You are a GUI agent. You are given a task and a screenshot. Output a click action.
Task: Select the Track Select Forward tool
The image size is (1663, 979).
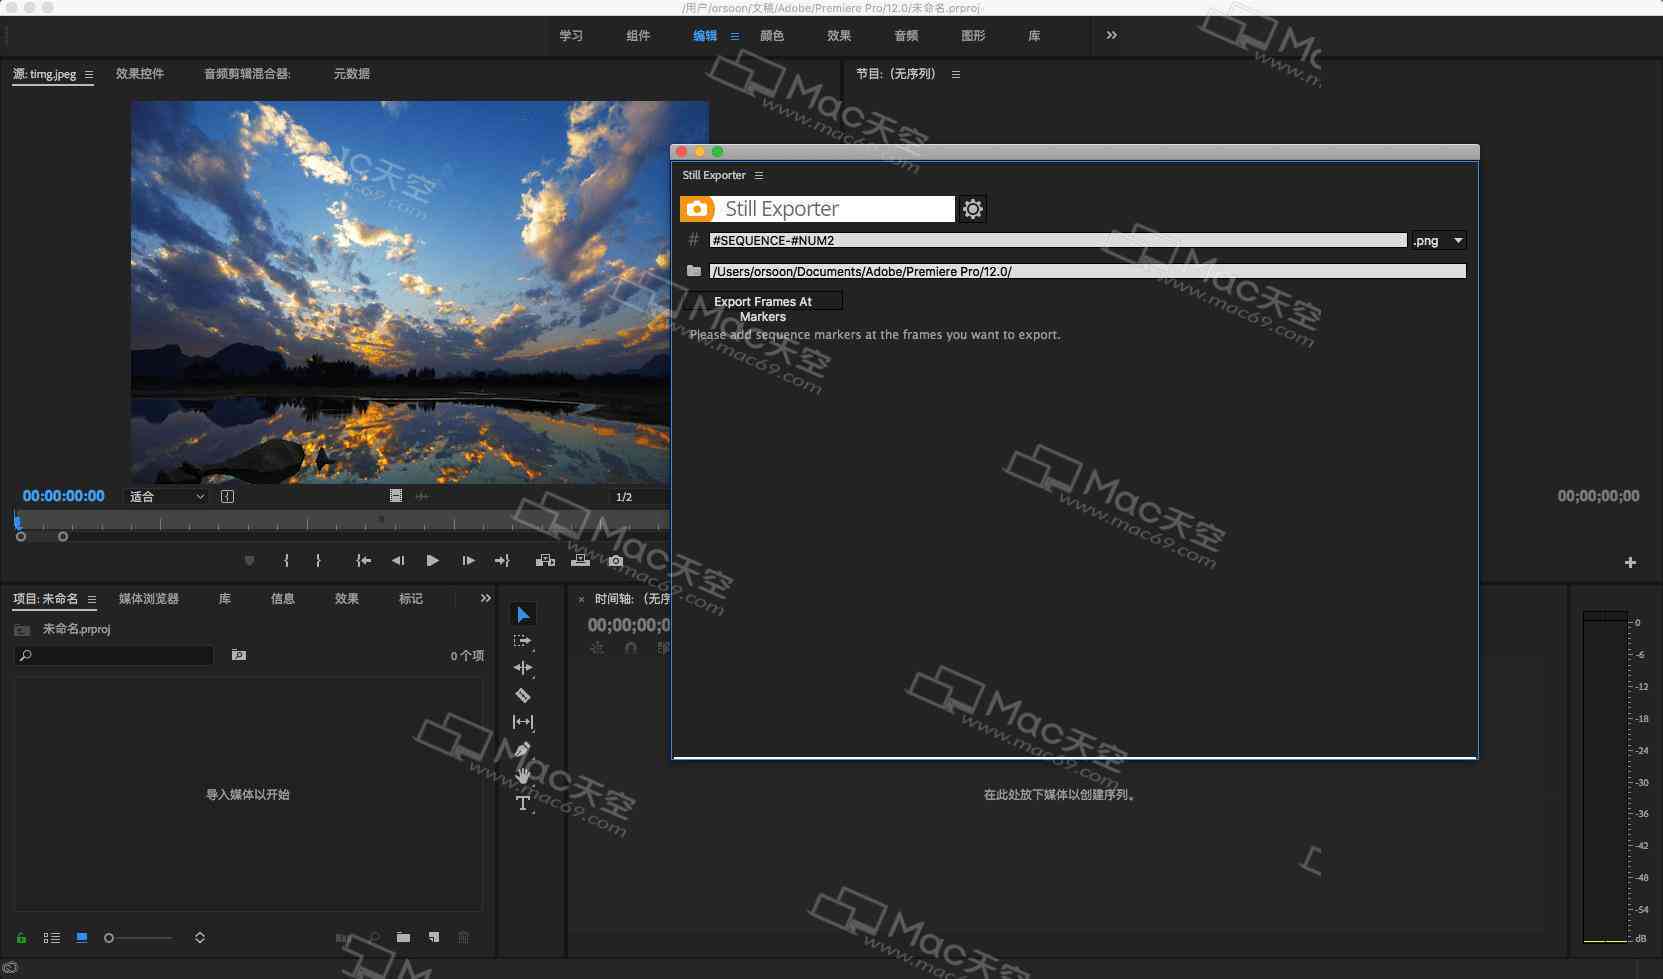pos(522,641)
